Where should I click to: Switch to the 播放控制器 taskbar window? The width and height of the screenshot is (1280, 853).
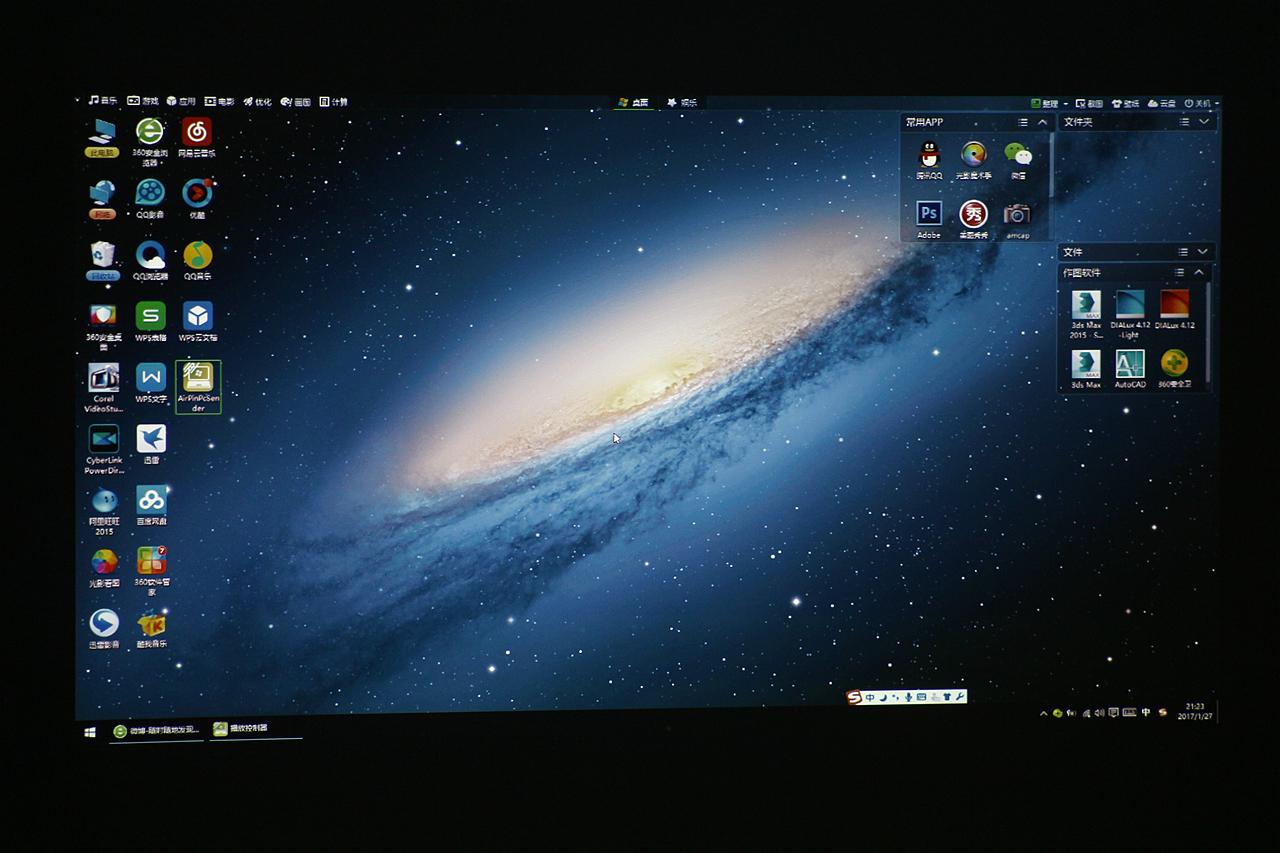(x=255, y=729)
